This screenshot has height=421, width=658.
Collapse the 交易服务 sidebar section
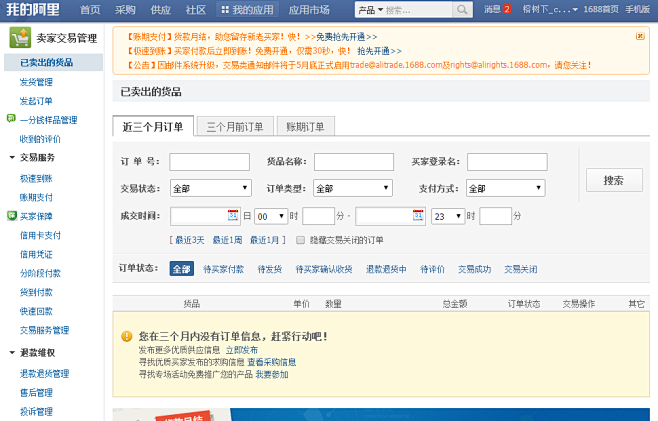[11, 158]
